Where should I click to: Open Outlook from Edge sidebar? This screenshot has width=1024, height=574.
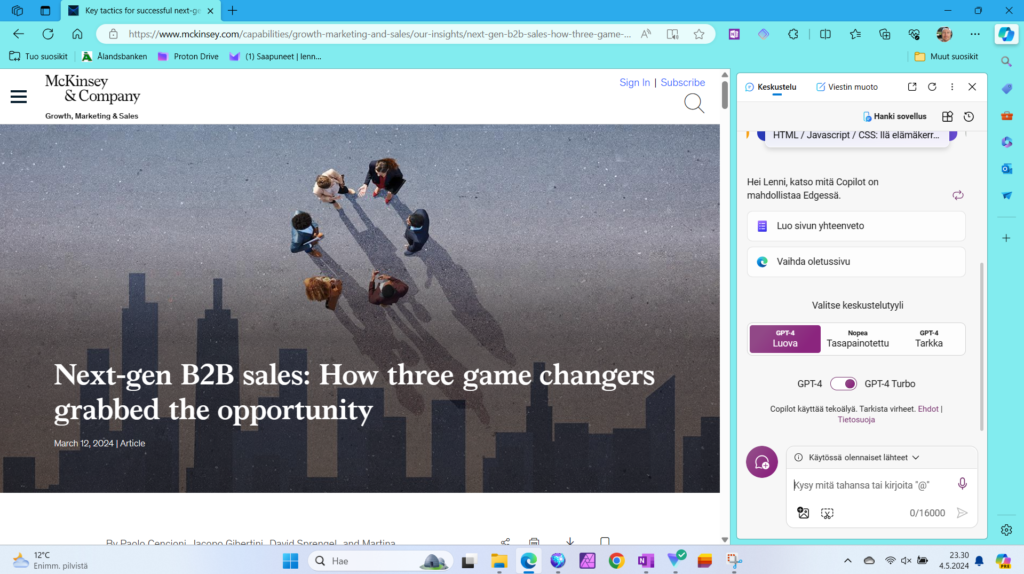click(1006, 168)
